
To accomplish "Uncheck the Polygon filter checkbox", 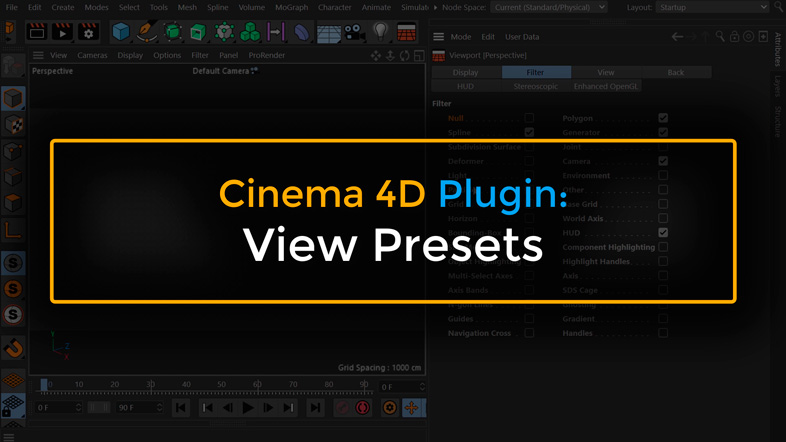I will tap(663, 118).
